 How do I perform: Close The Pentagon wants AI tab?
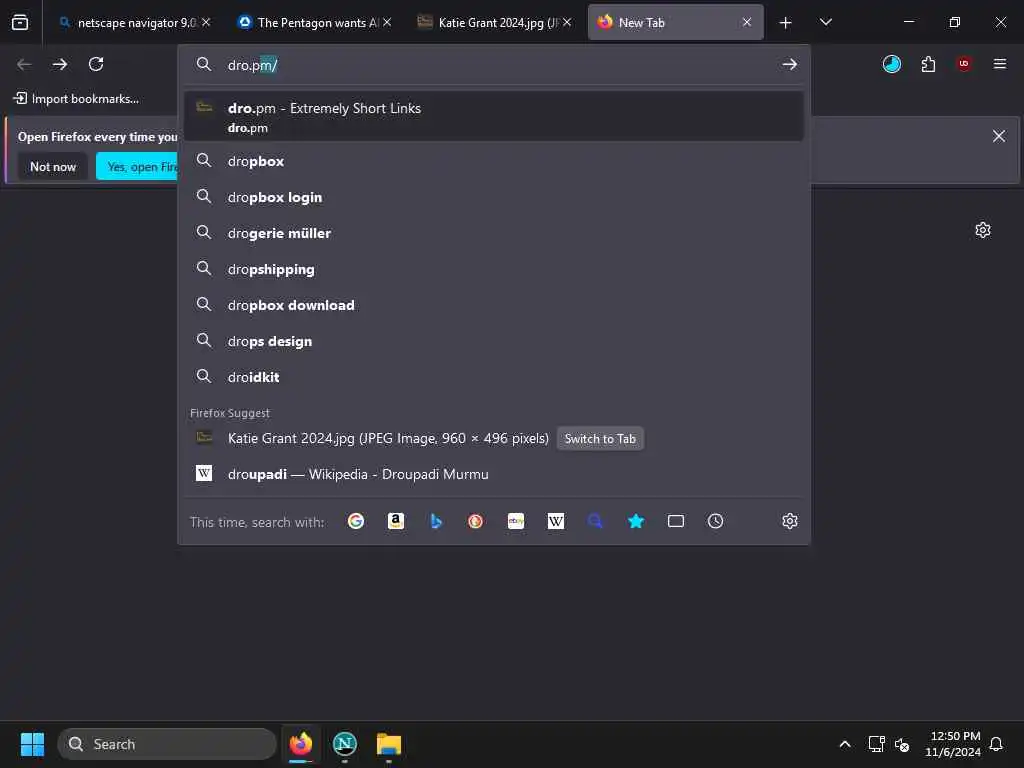click(x=387, y=22)
